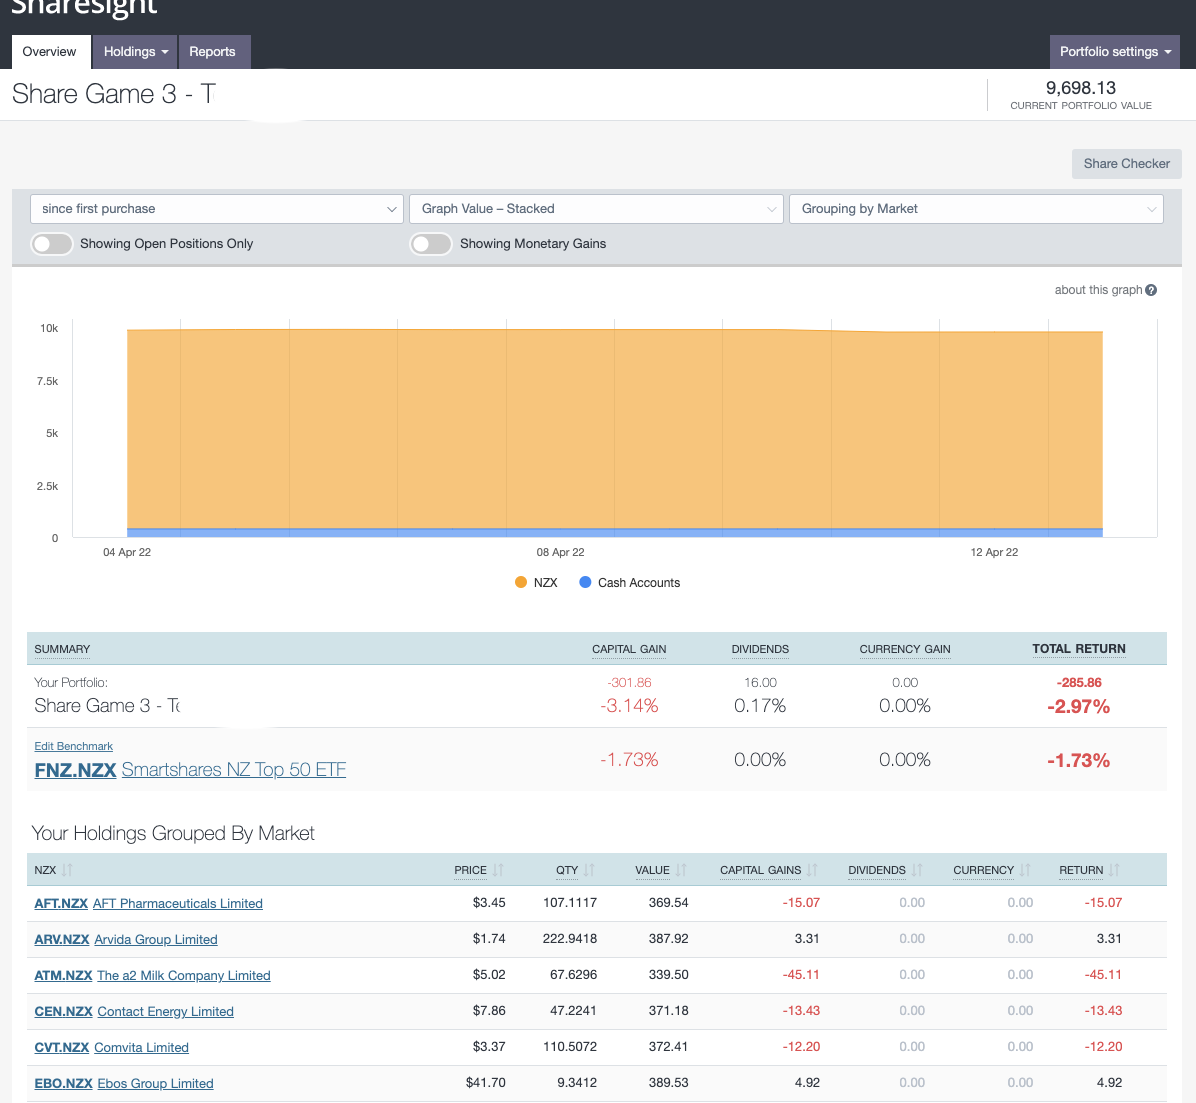Sort by the RETURN column sort icon
The height and width of the screenshot is (1103, 1196).
(1114, 870)
